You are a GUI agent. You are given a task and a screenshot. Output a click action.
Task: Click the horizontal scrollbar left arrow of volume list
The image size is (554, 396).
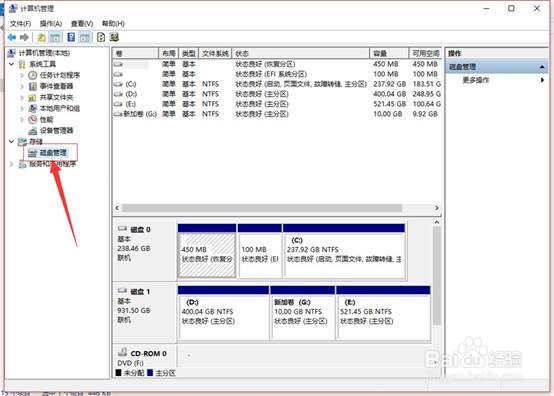117,208
